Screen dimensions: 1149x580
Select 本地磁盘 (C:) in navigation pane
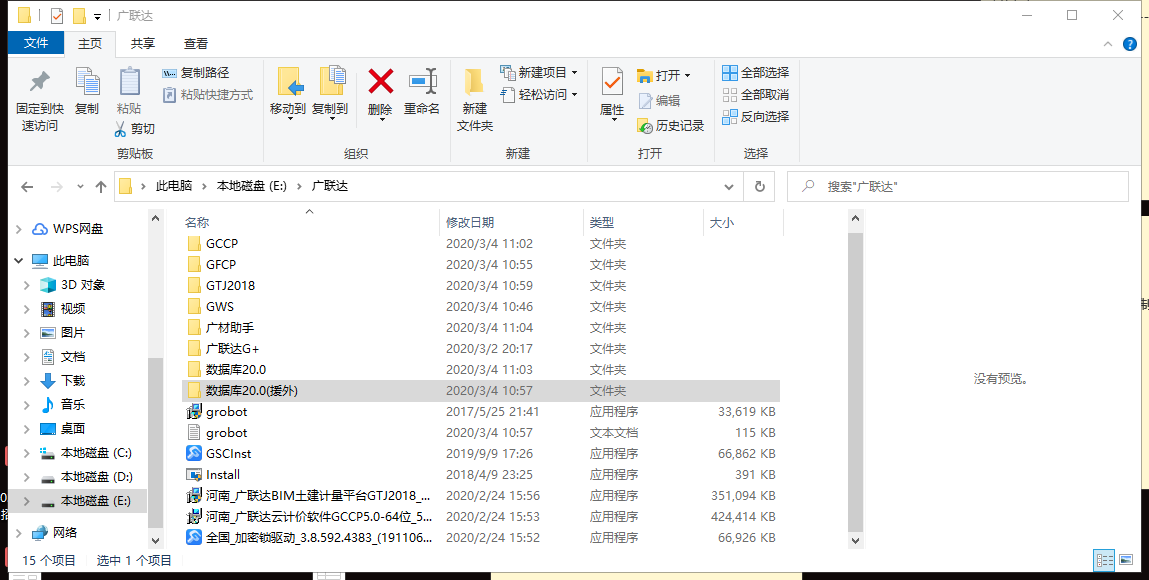(x=96, y=453)
